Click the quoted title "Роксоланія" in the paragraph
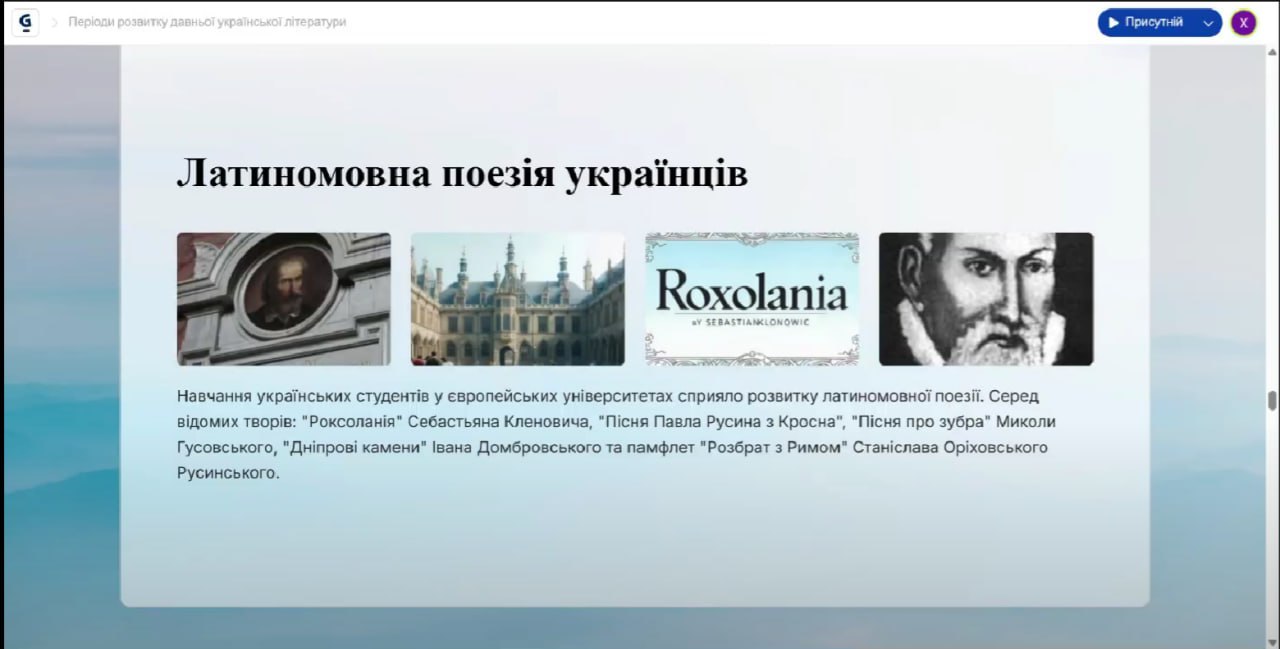The width and height of the screenshot is (1280, 649). [x=343, y=422]
